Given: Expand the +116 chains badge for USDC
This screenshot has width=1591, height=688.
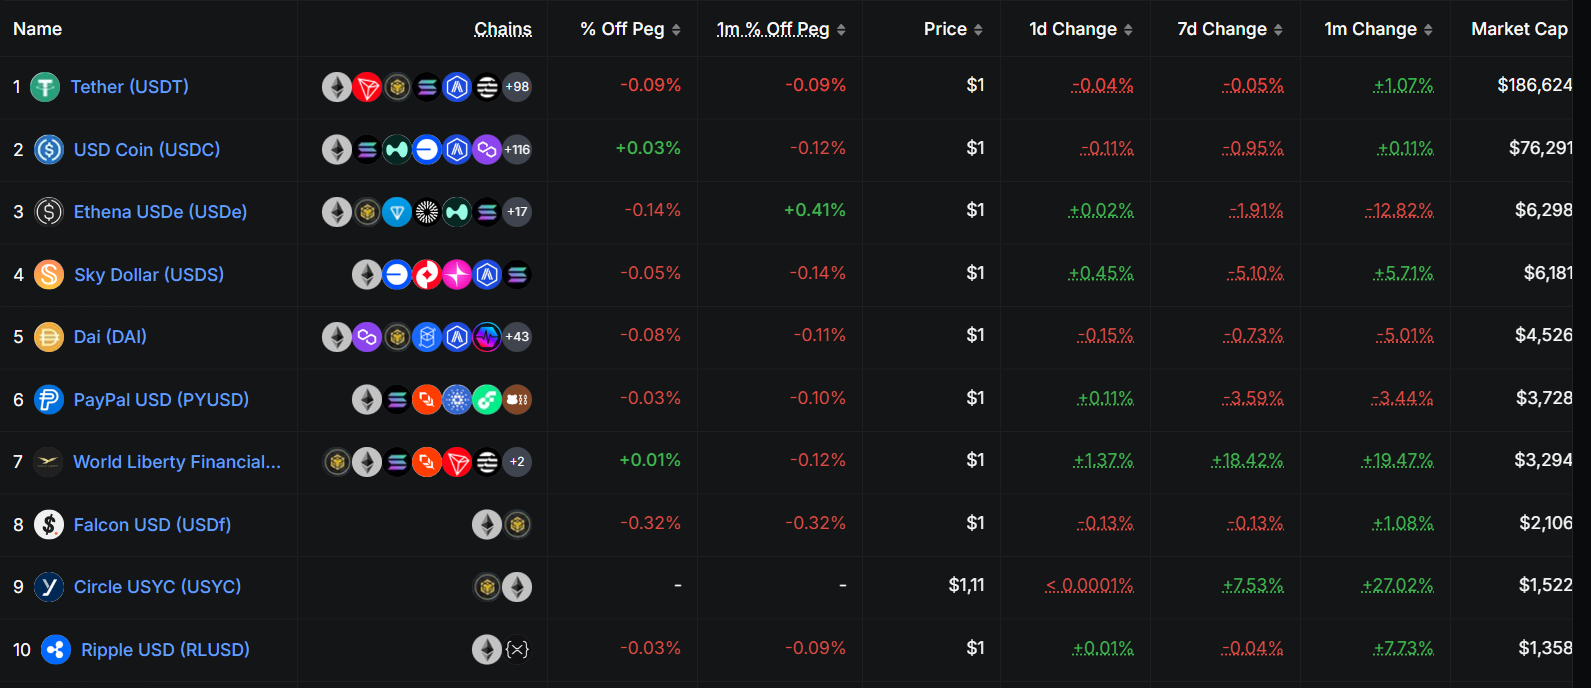Looking at the screenshot, I should point(517,150).
